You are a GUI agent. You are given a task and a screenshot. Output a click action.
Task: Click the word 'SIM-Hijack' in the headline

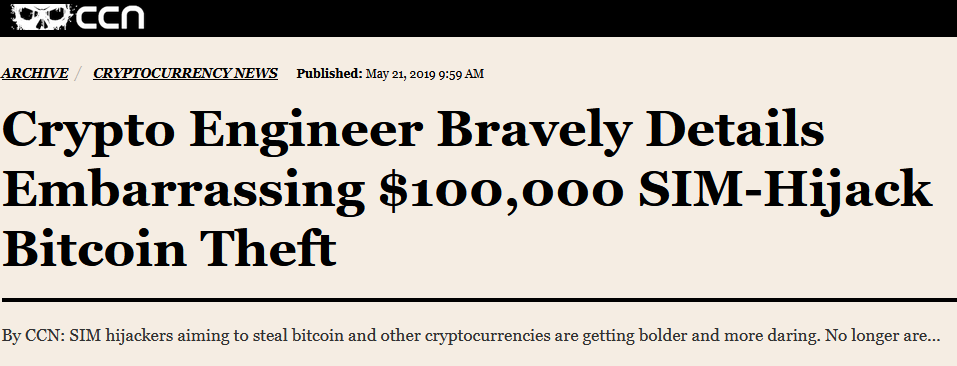(785, 191)
